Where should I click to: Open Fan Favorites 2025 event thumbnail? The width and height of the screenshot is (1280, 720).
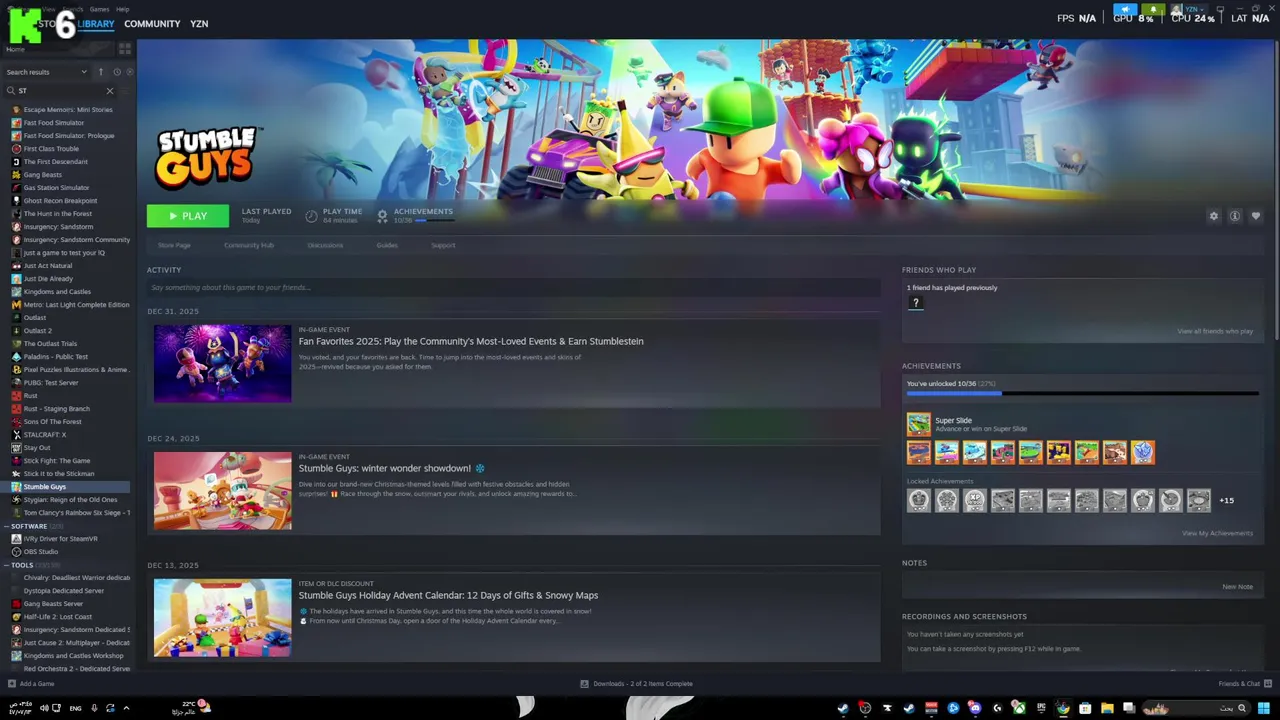tap(222, 364)
